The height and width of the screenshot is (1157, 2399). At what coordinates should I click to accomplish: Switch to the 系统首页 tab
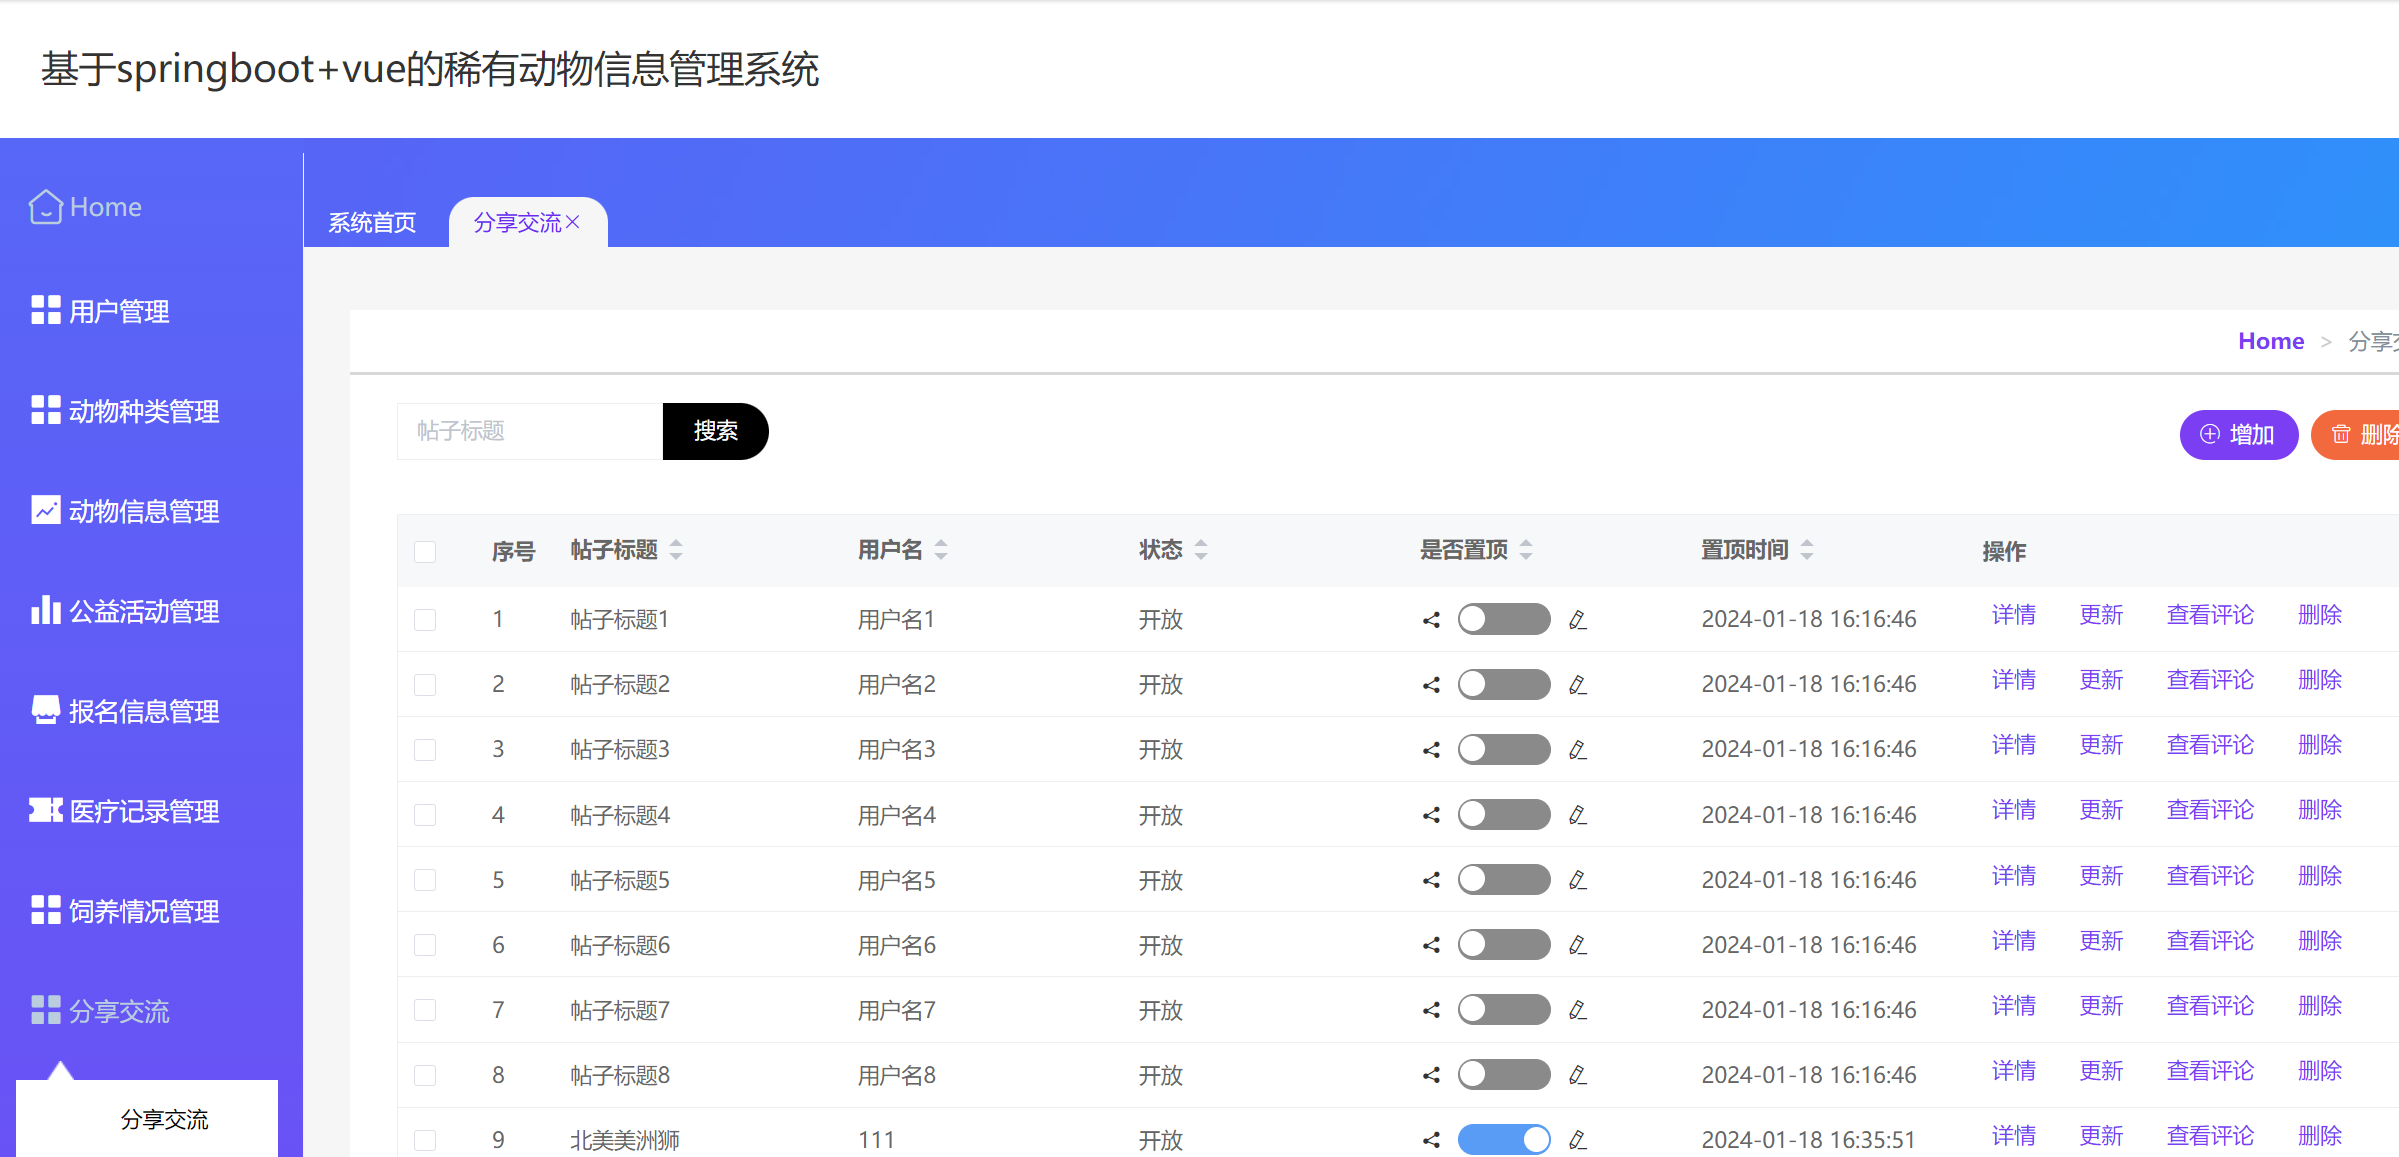372,222
